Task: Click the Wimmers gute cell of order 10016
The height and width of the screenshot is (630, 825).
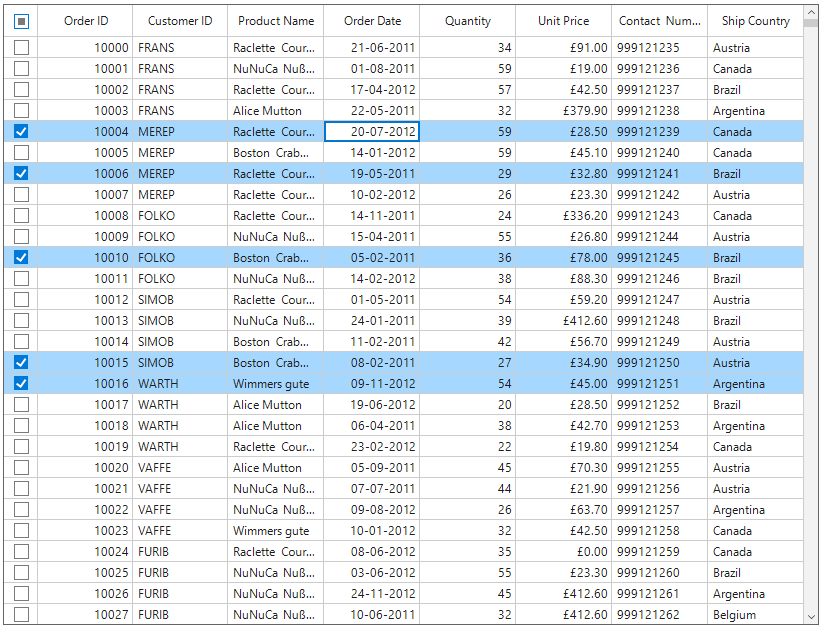Action: point(276,384)
